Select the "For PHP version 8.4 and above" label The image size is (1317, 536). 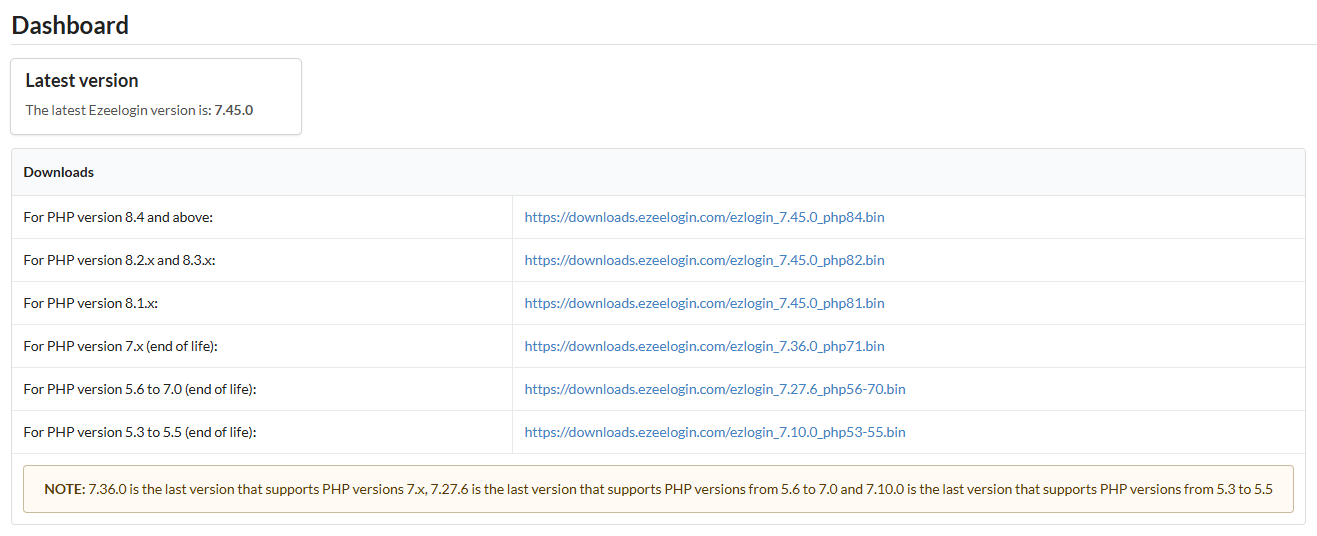[x=118, y=217]
